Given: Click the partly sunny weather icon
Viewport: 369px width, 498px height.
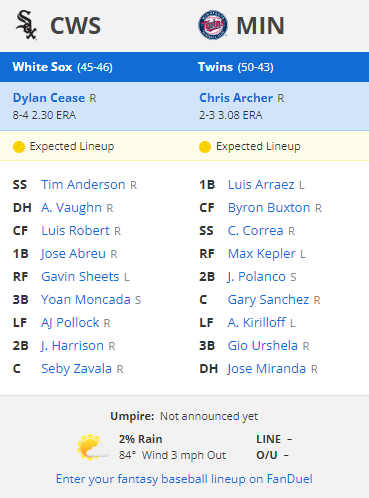Looking at the screenshot, I should [x=93, y=447].
